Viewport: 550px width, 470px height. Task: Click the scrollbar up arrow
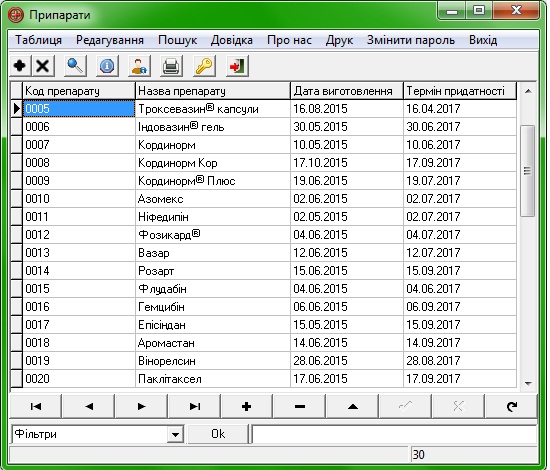(x=528, y=92)
